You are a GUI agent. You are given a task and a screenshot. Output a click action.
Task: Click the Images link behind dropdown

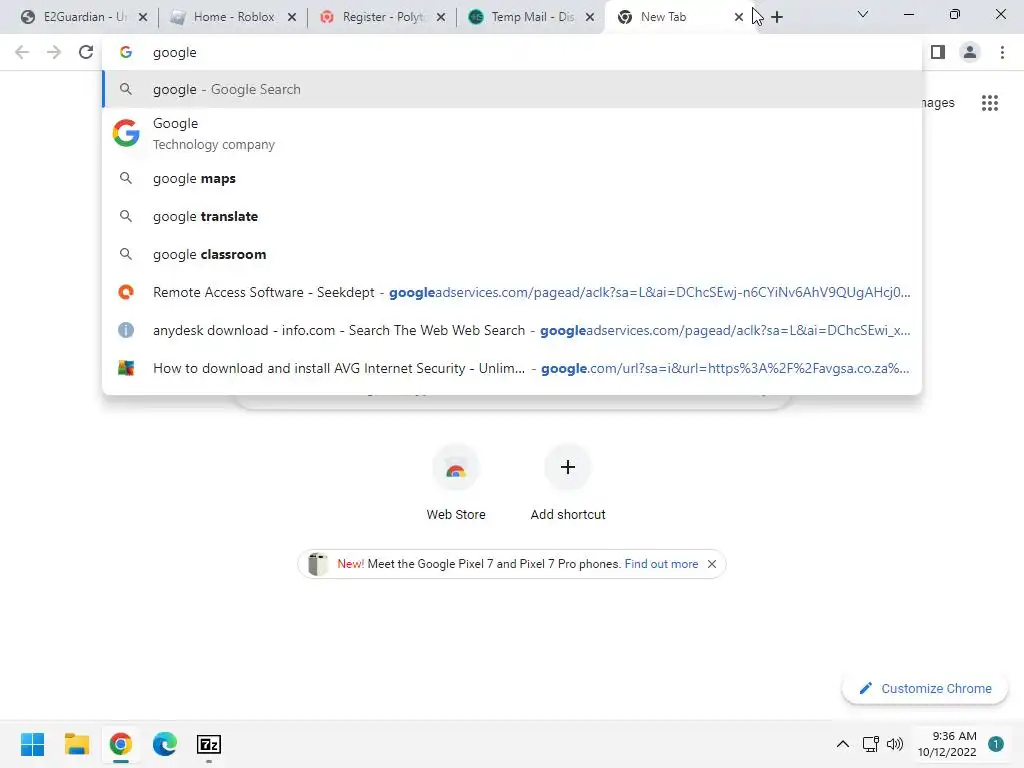pyautogui.click(x=939, y=103)
